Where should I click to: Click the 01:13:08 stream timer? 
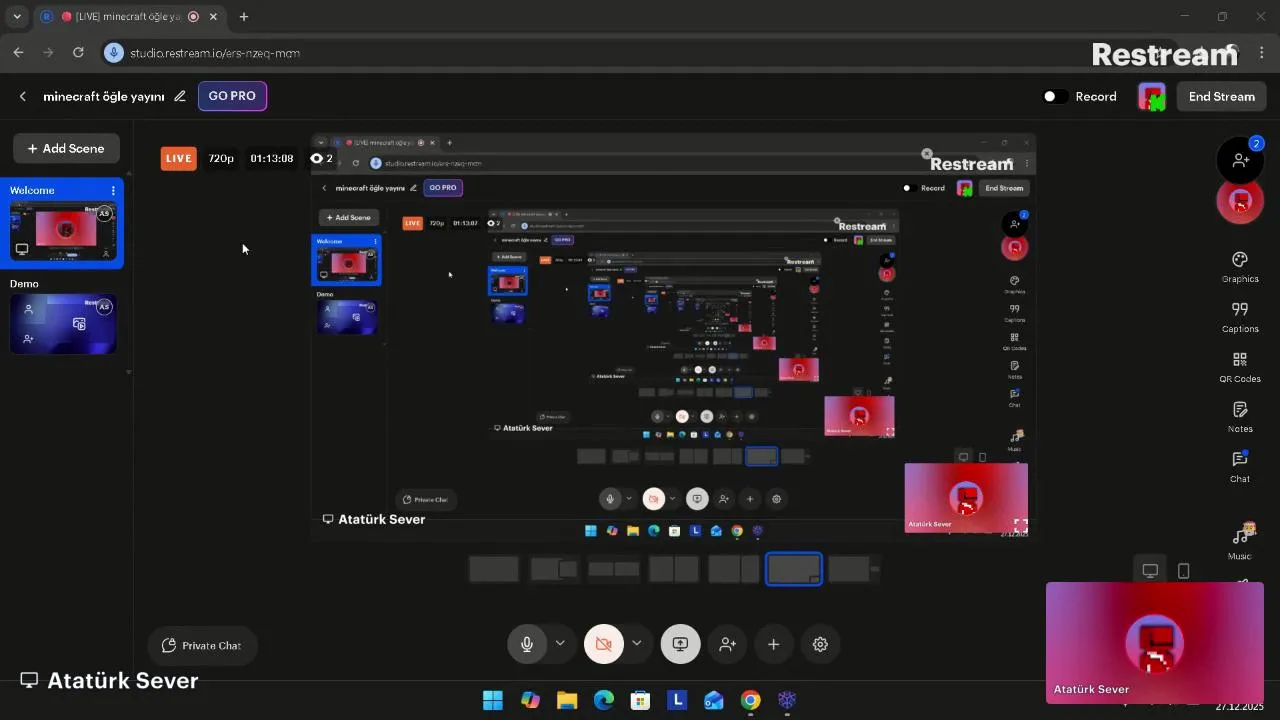(272, 158)
